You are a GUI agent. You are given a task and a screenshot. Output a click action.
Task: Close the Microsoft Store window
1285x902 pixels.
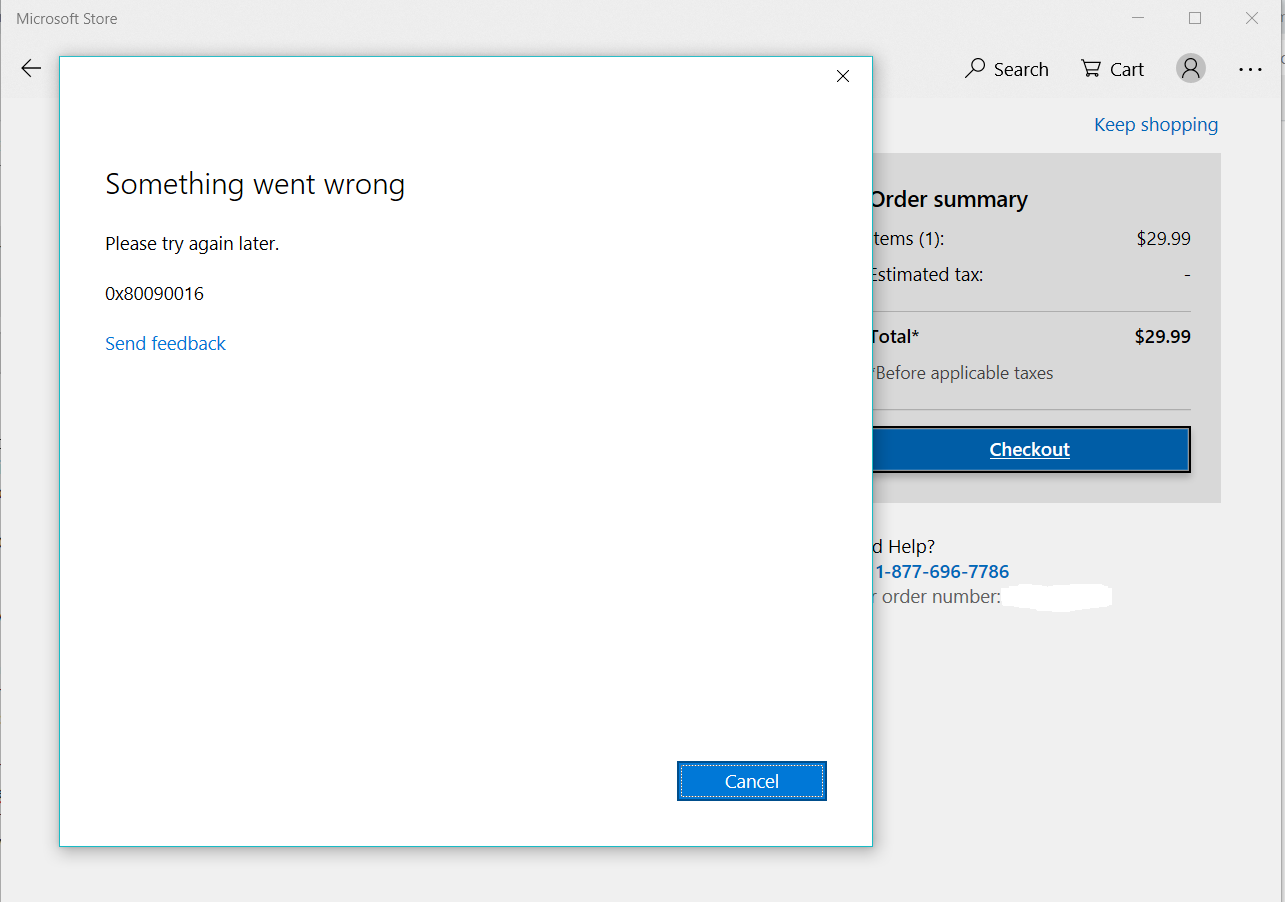(x=1252, y=18)
